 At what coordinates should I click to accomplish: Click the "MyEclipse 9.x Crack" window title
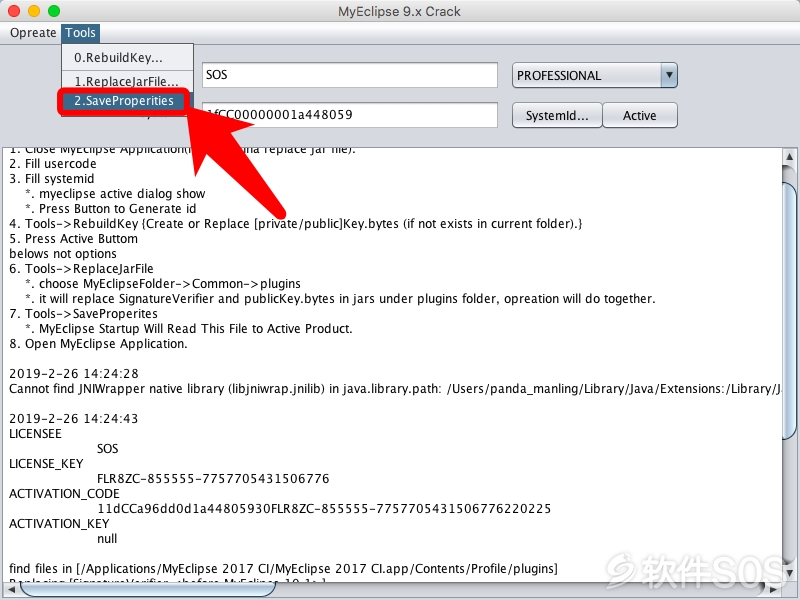[399, 11]
